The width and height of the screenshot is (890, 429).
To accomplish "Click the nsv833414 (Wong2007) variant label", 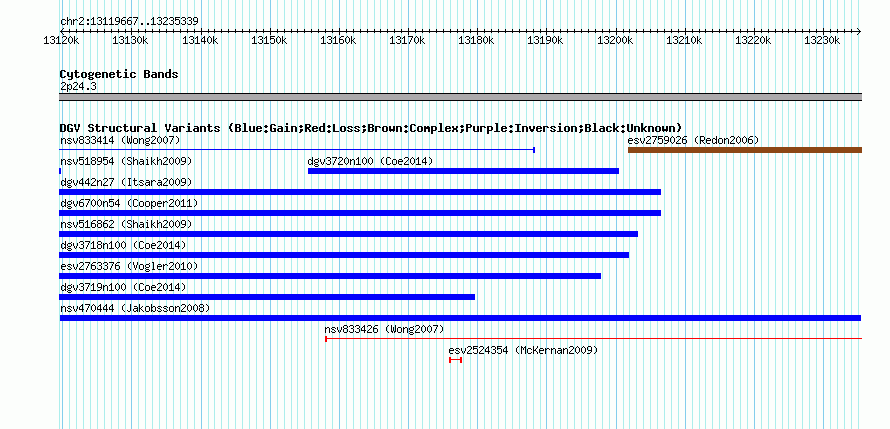I will [x=120, y=140].
